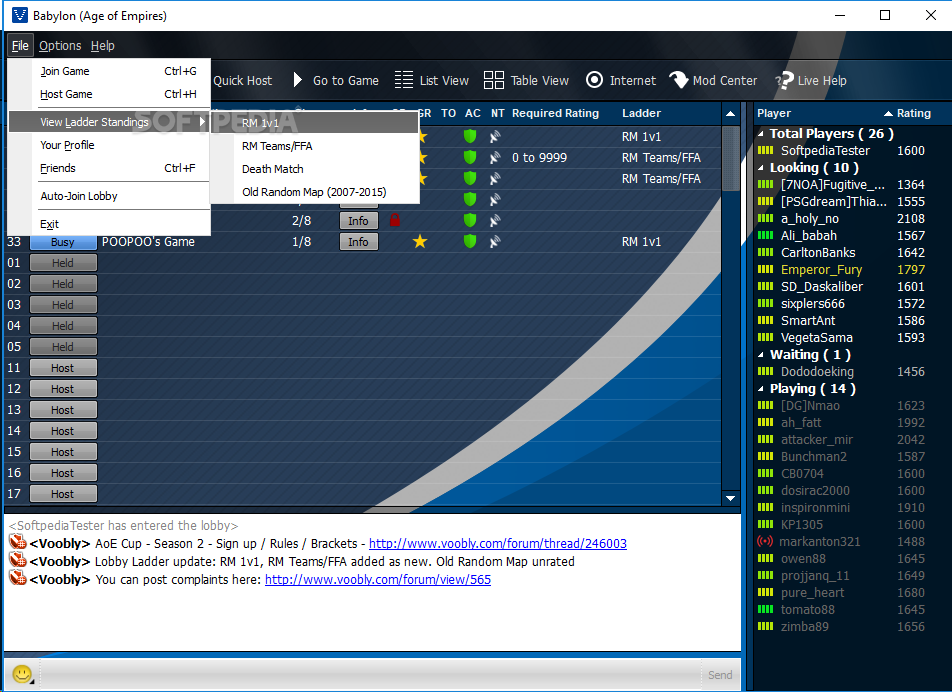Choose Auto-Join Lobby menu entry

(x=110, y=196)
